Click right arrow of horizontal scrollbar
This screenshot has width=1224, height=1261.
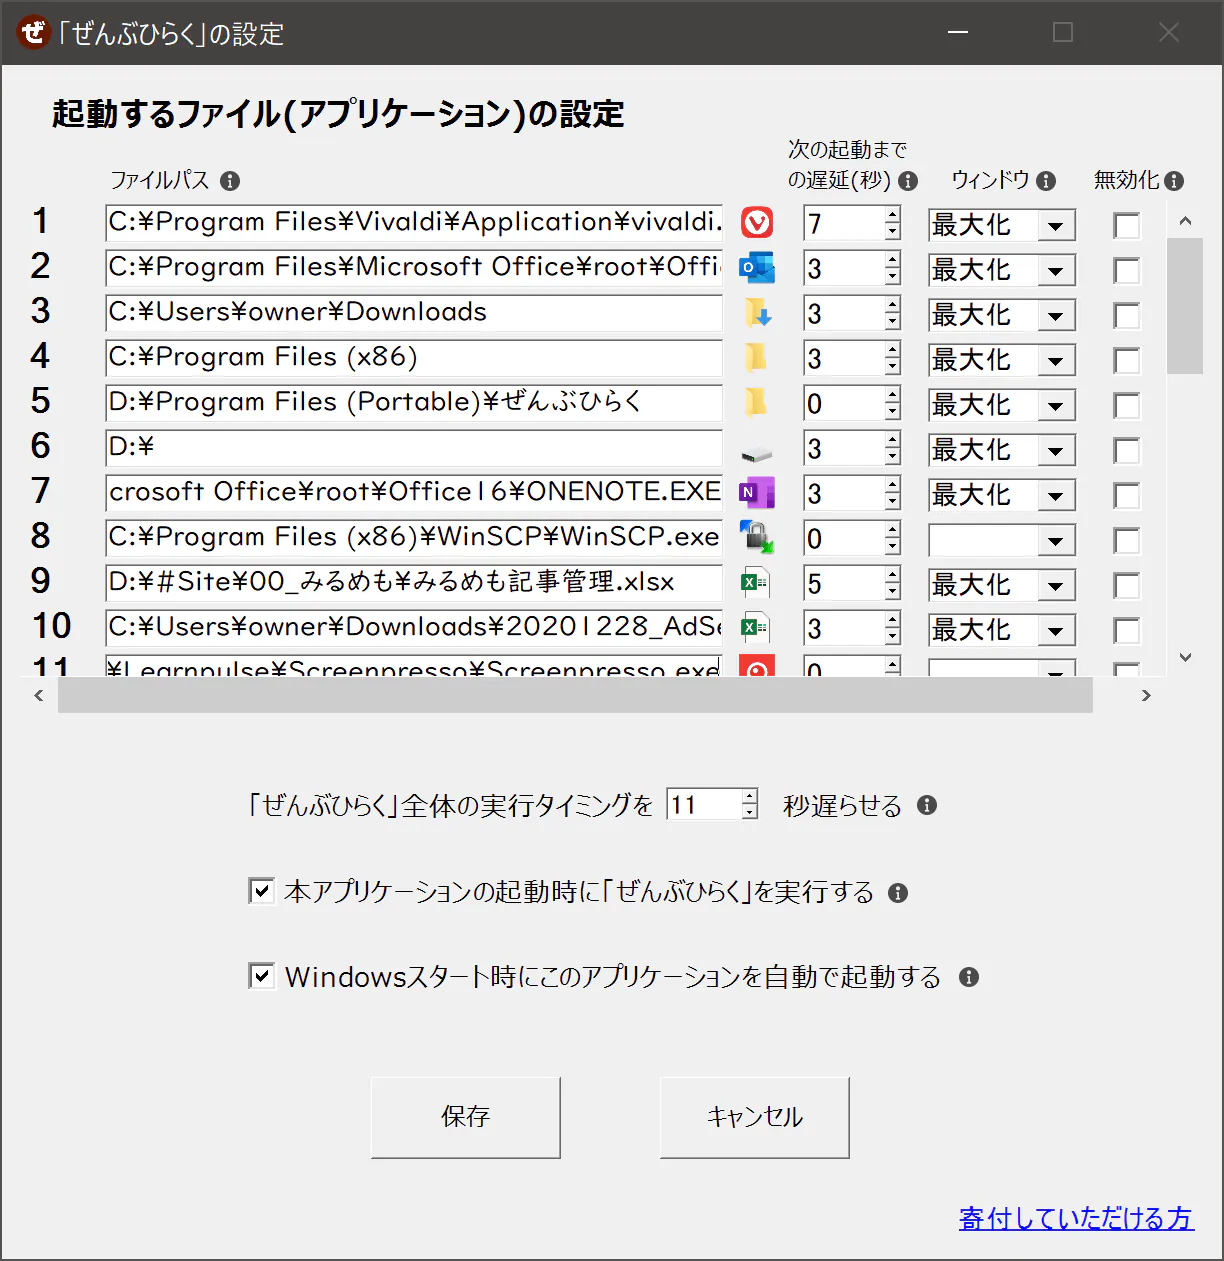pyautogui.click(x=1146, y=695)
